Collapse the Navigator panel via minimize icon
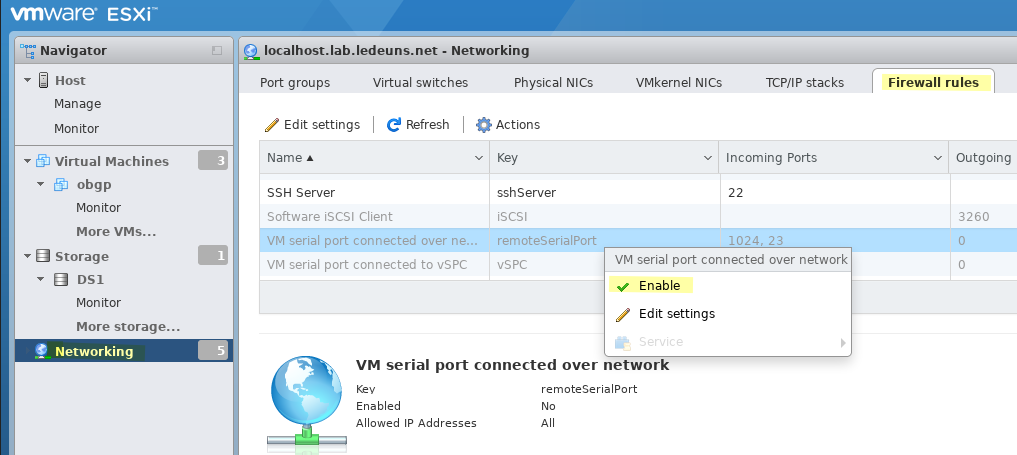 pos(217,51)
